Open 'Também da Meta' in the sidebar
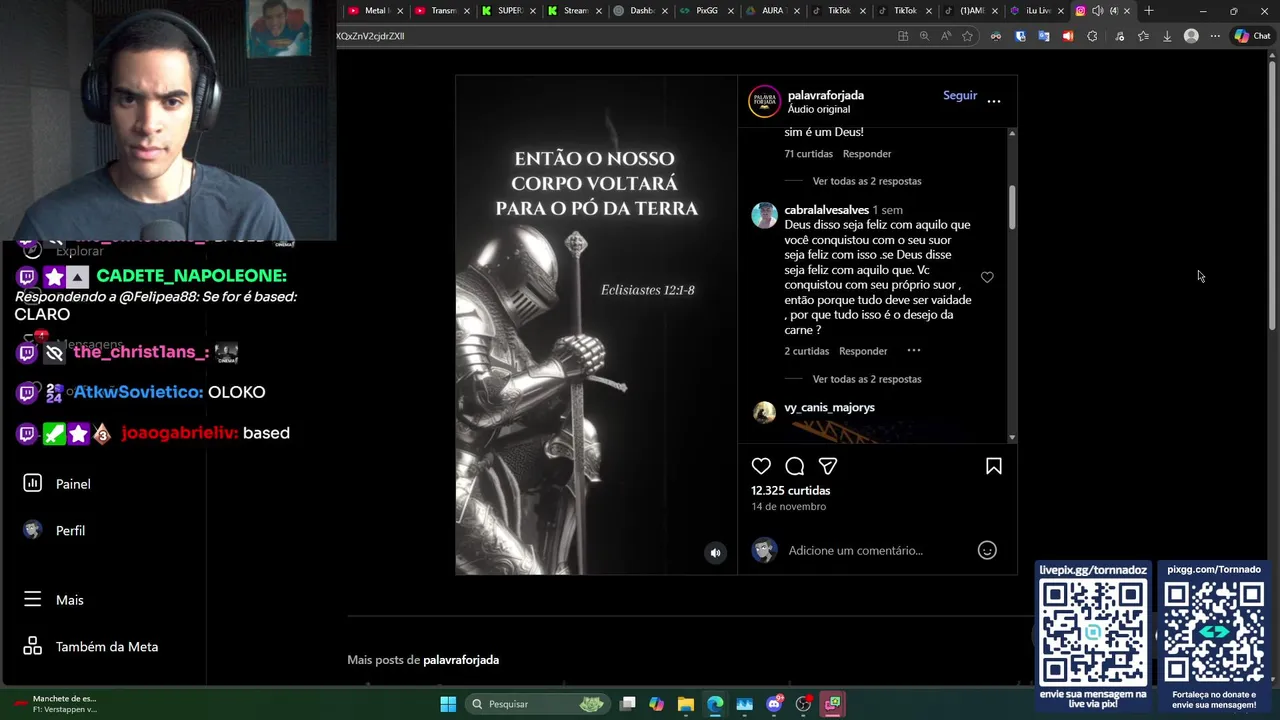The image size is (1280, 720). pos(92,647)
